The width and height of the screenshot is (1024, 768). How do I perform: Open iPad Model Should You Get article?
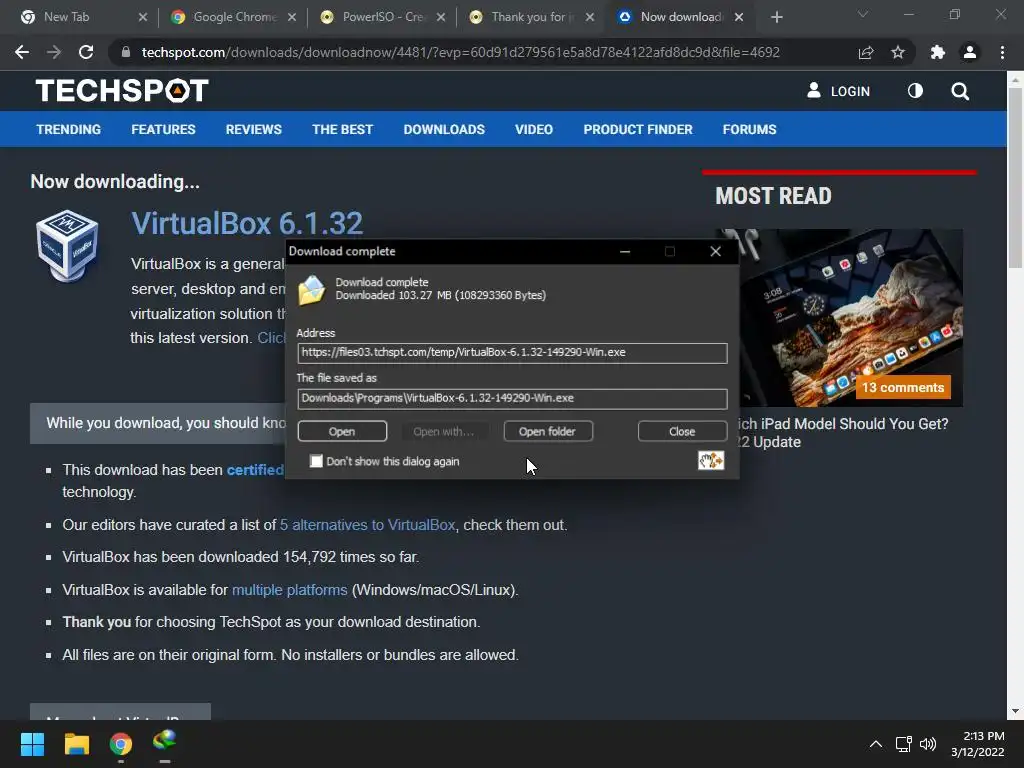coord(842,433)
